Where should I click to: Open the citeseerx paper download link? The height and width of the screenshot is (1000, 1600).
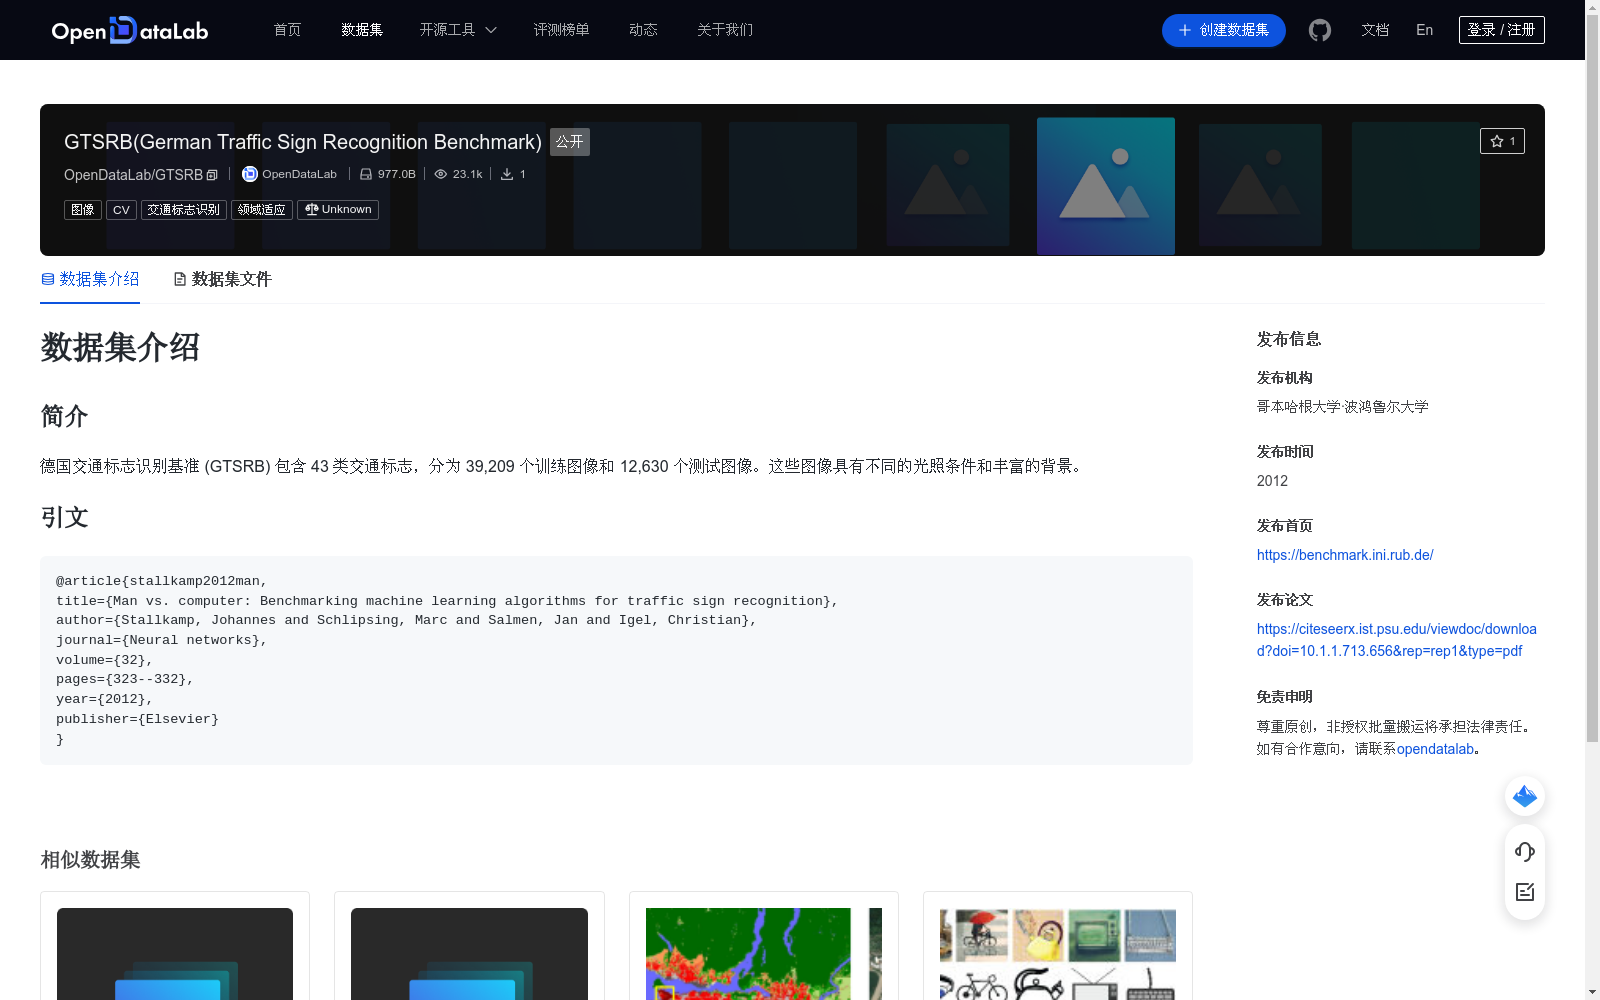point(1397,640)
